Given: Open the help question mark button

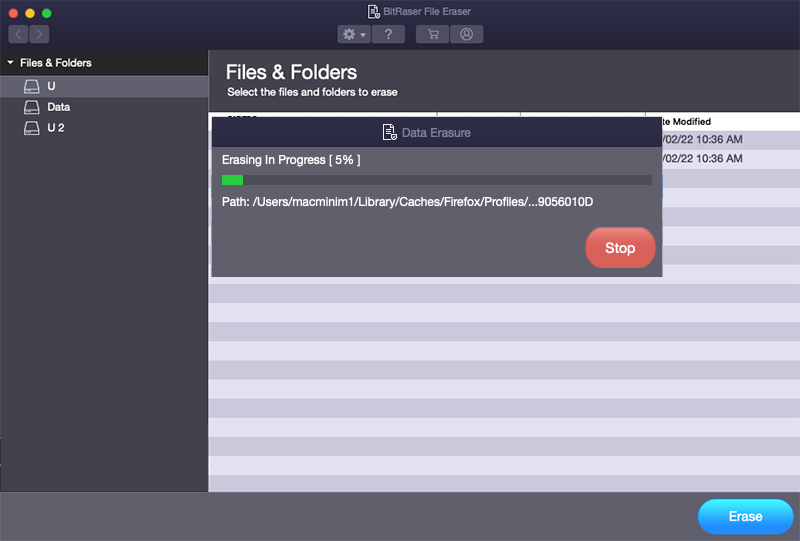Looking at the screenshot, I should click(x=388, y=34).
